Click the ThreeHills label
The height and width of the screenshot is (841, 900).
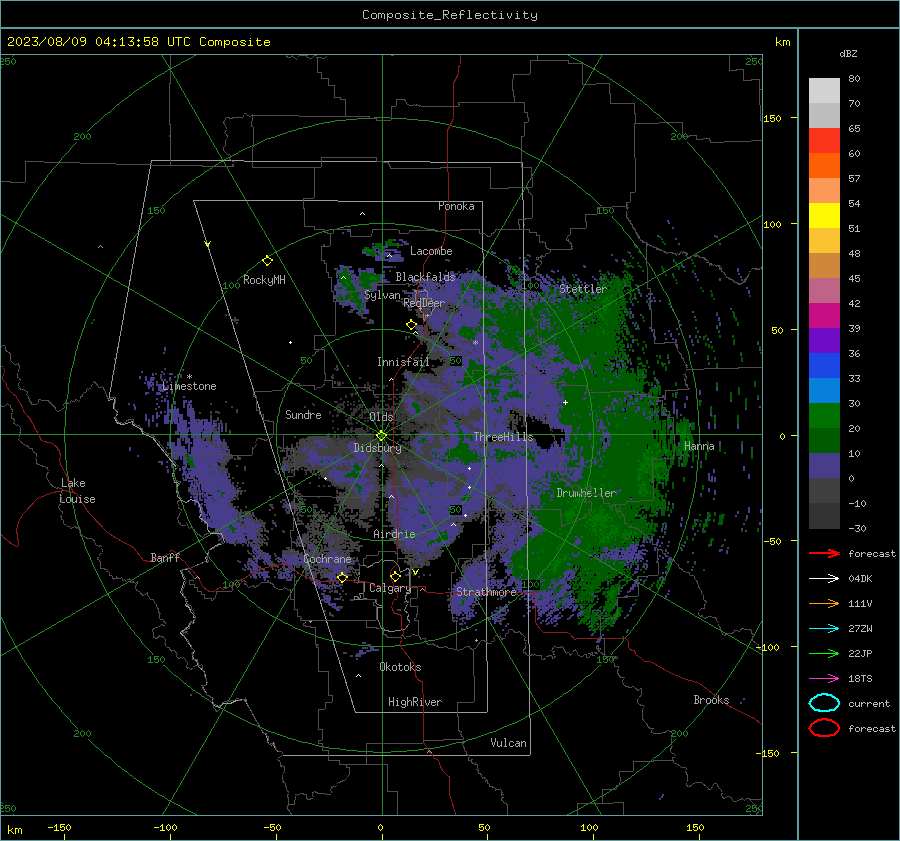tap(503, 437)
